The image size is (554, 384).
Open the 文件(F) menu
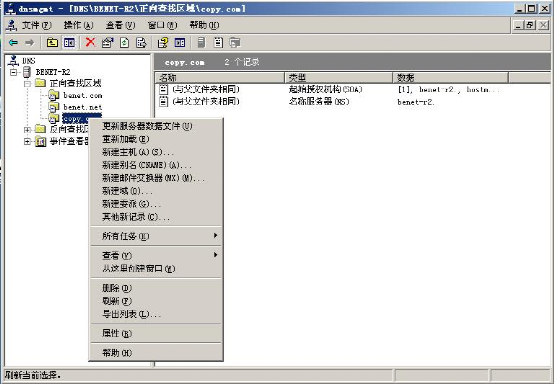pos(37,25)
